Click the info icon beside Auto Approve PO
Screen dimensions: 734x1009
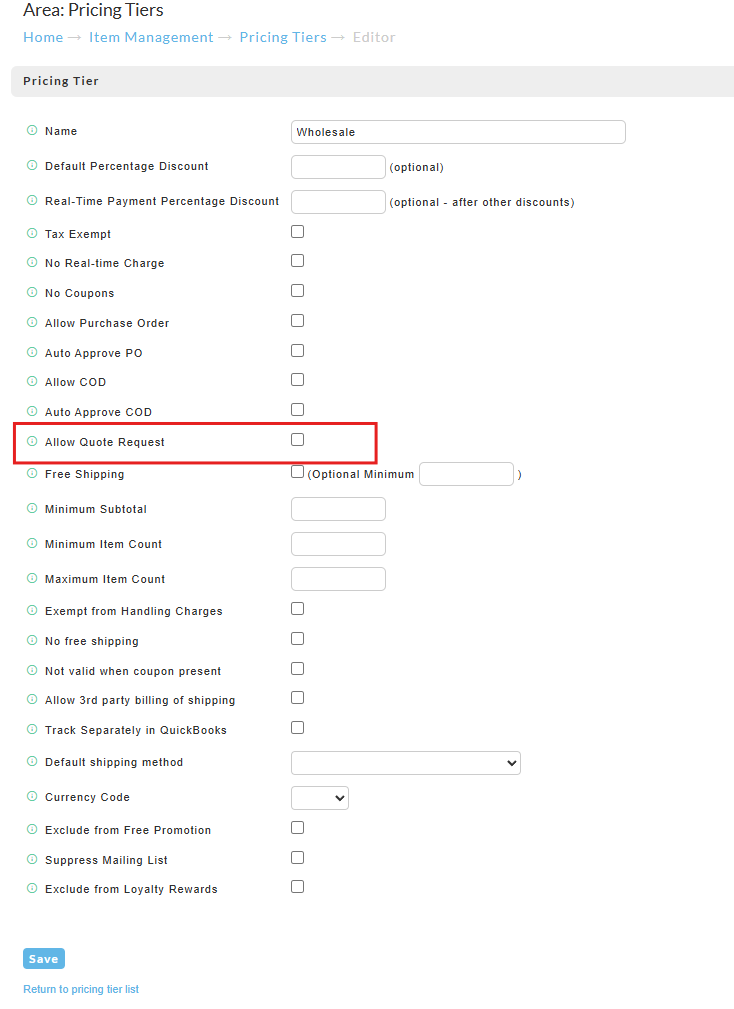pyautogui.click(x=32, y=352)
